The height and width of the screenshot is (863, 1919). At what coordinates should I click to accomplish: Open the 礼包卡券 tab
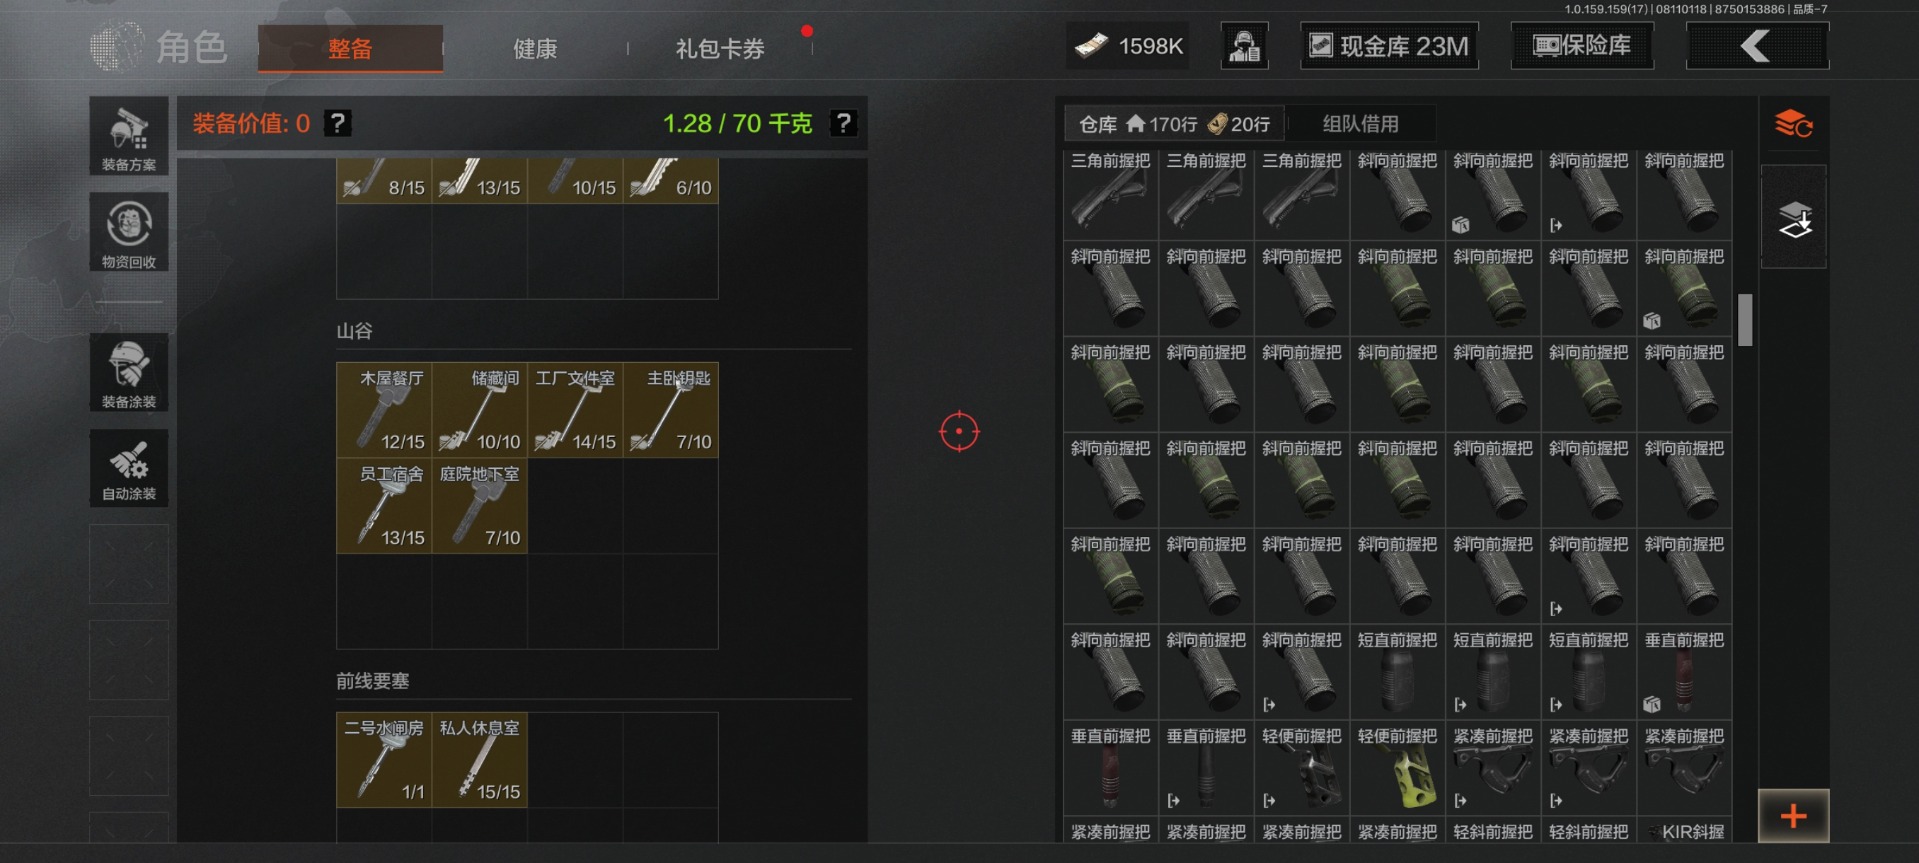720,48
